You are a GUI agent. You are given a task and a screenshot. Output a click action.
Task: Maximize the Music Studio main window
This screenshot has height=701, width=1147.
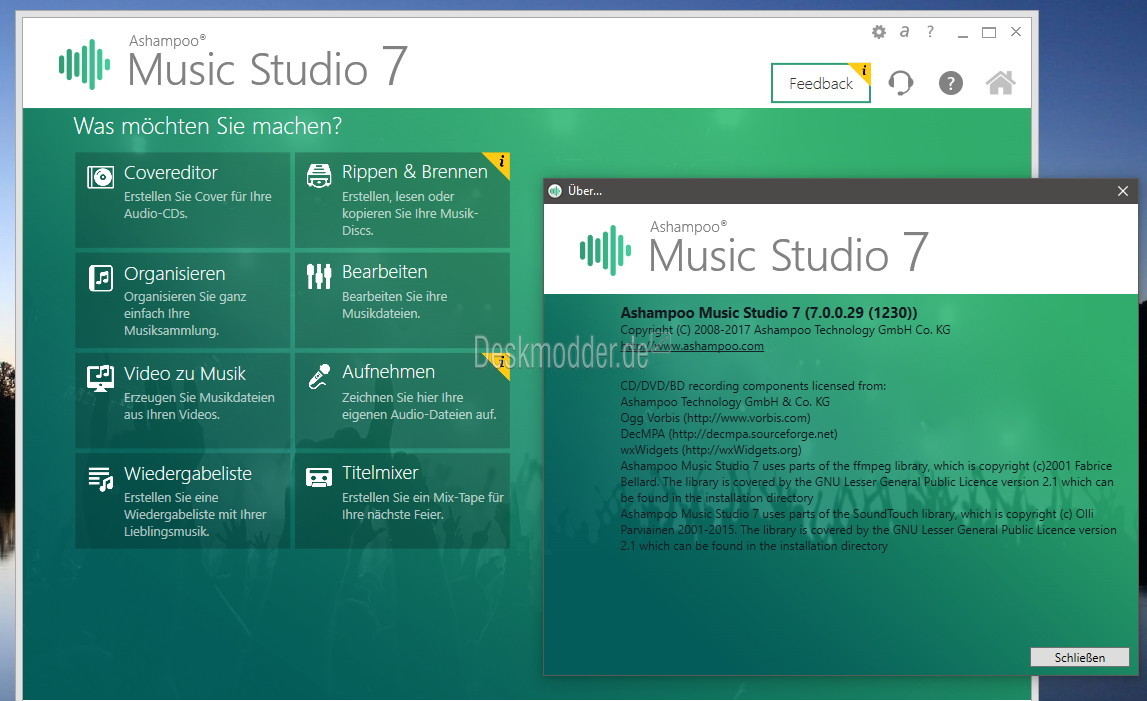click(x=989, y=32)
